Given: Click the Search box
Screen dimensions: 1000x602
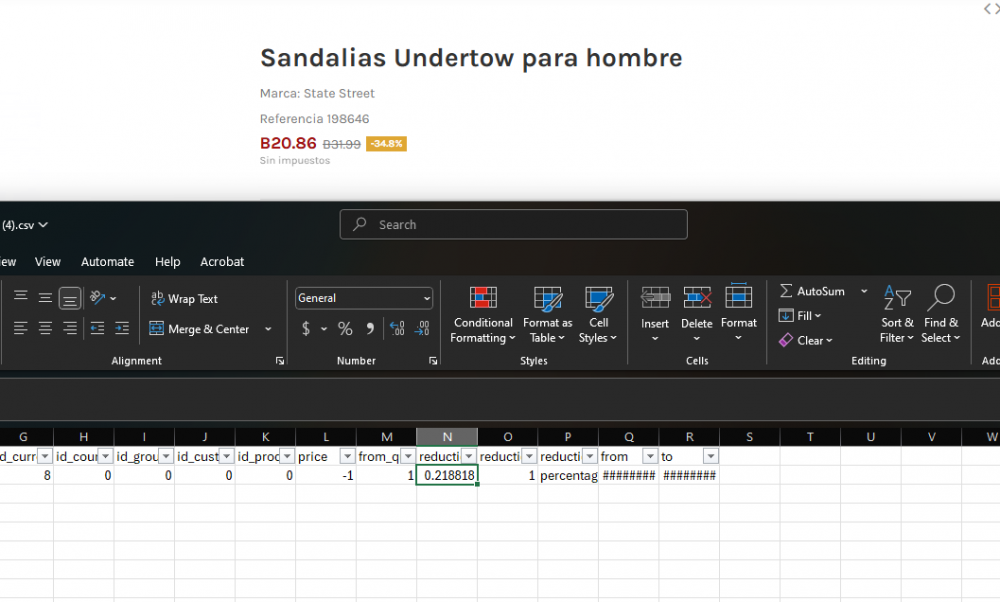Looking at the screenshot, I should 513,224.
